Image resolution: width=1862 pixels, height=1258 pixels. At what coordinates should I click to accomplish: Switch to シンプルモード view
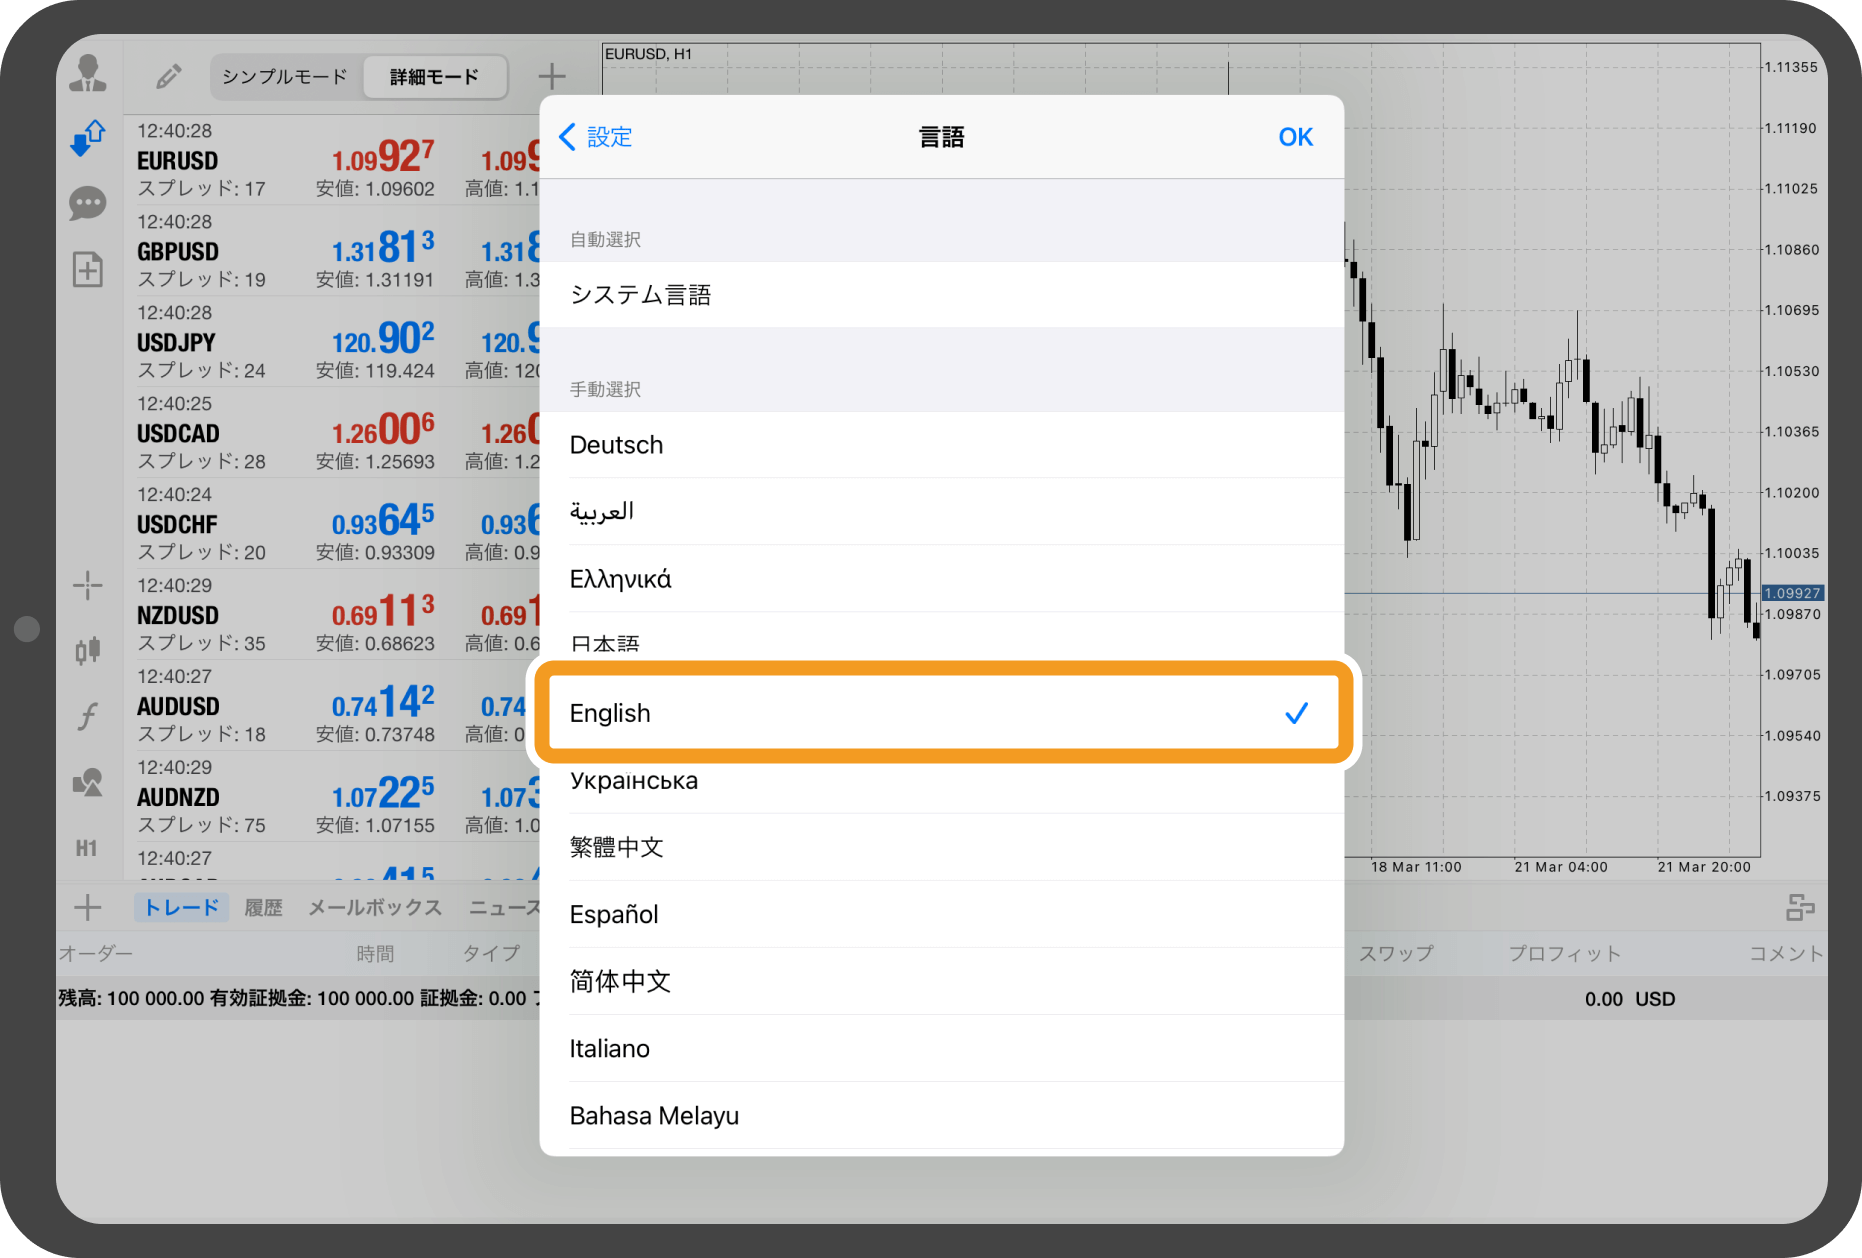tap(285, 77)
